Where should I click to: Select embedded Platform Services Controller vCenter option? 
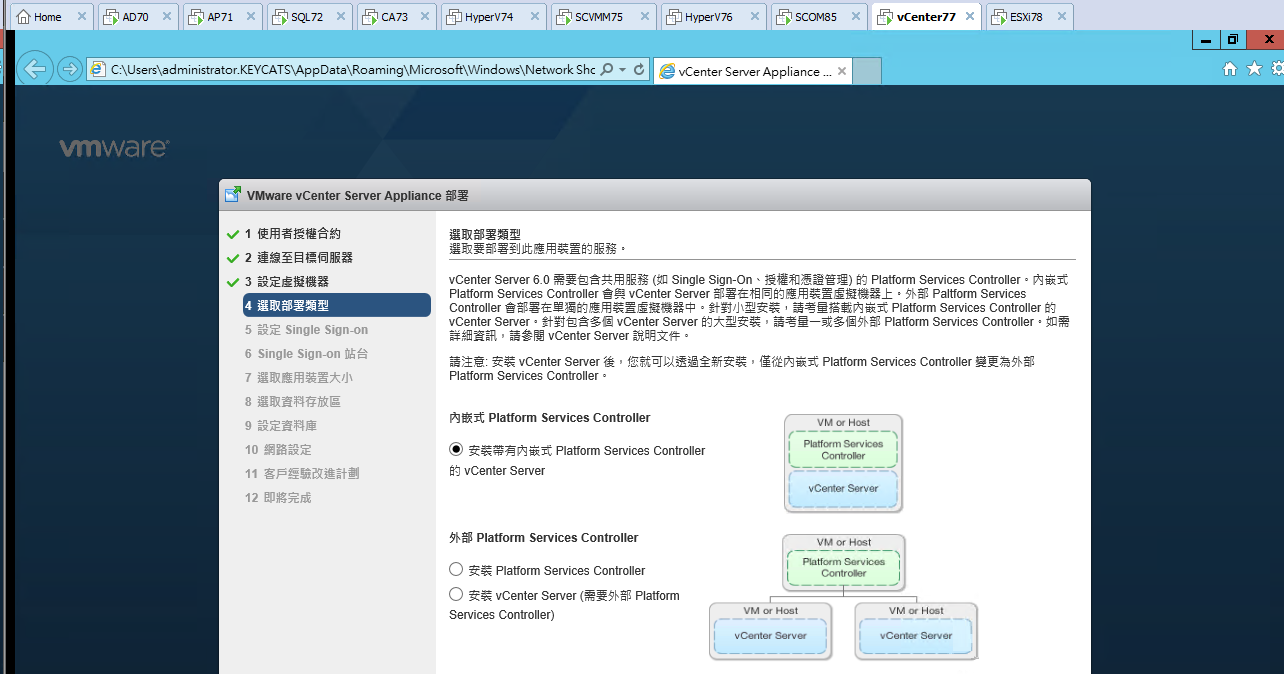pos(457,450)
